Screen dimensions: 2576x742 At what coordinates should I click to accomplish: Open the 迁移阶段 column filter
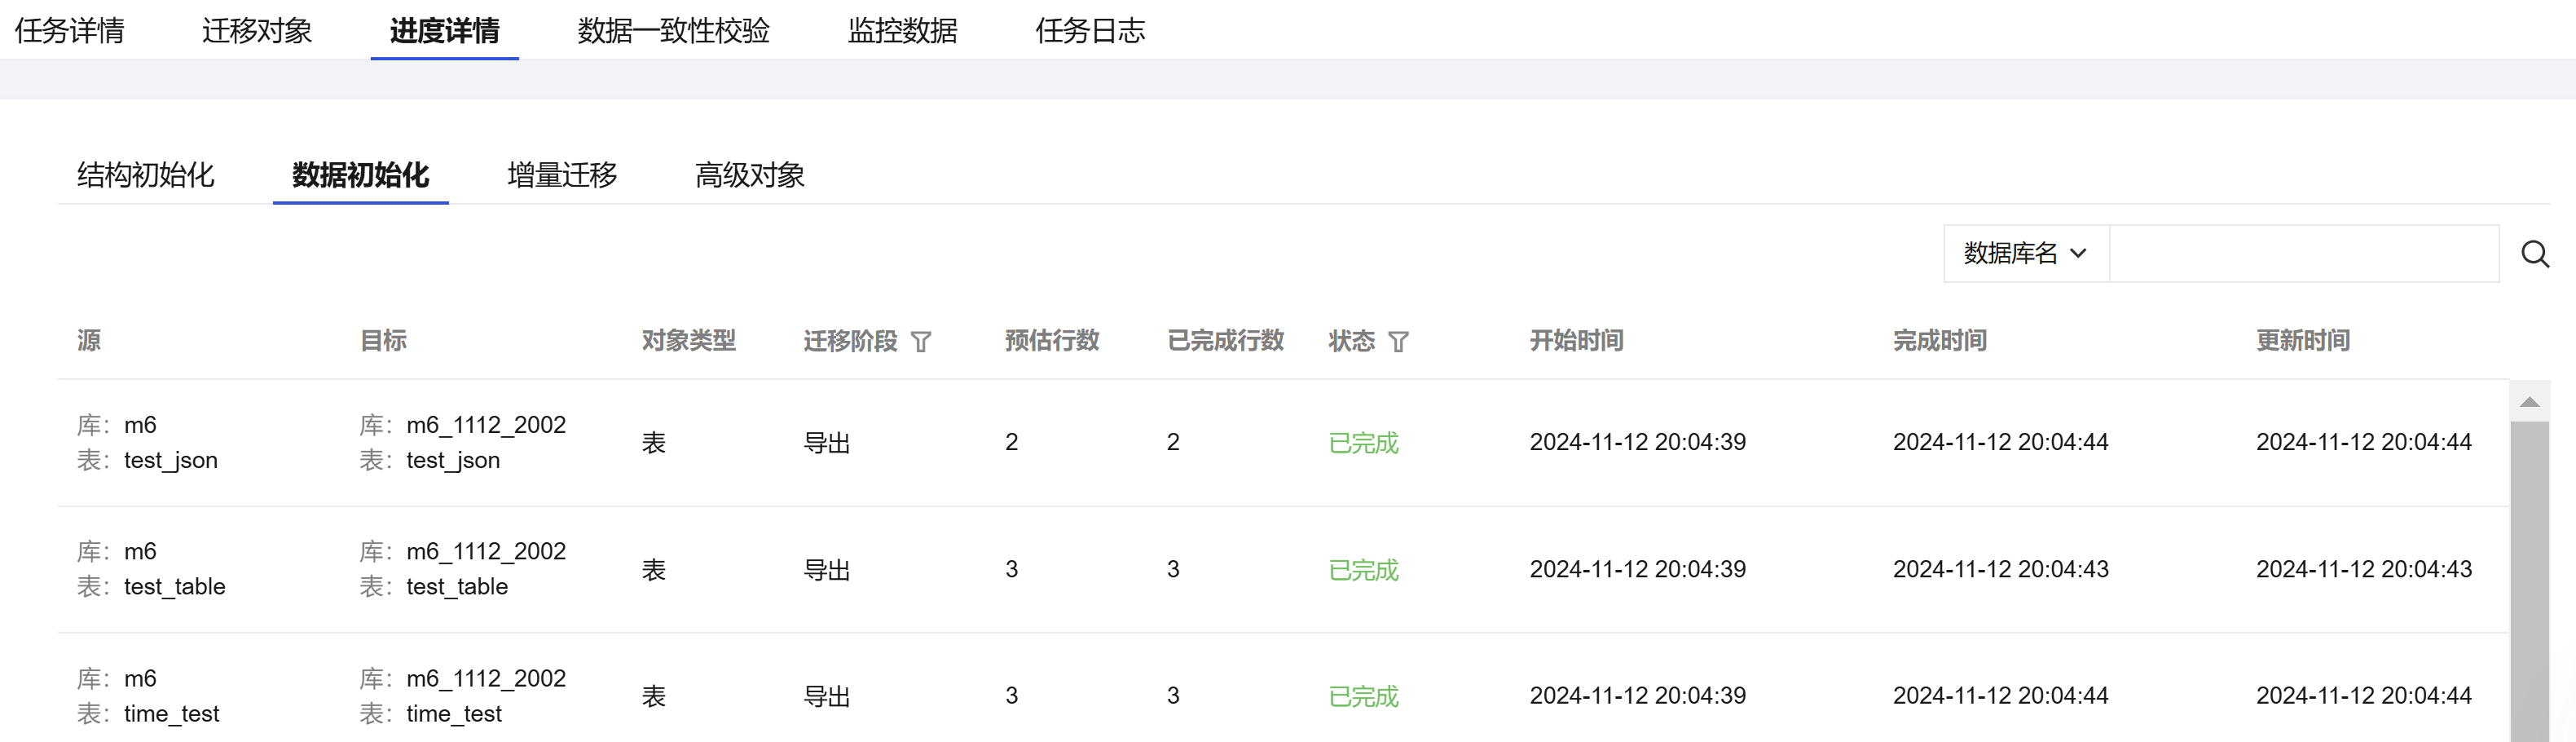tap(921, 342)
